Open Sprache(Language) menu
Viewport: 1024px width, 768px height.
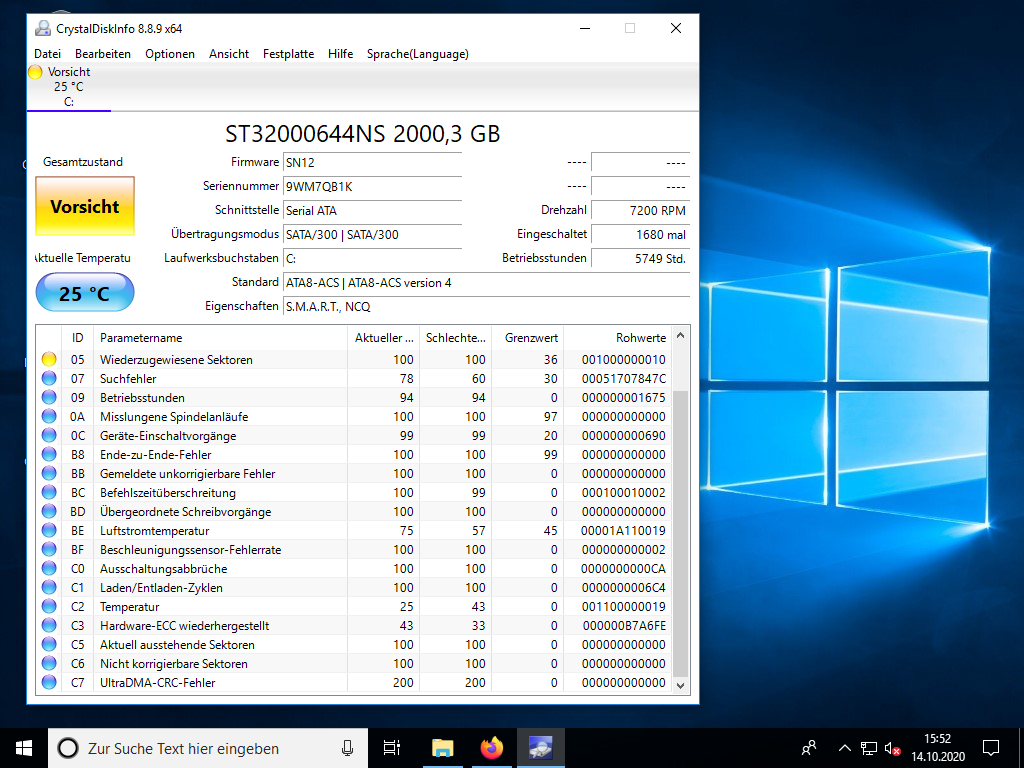[417, 54]
